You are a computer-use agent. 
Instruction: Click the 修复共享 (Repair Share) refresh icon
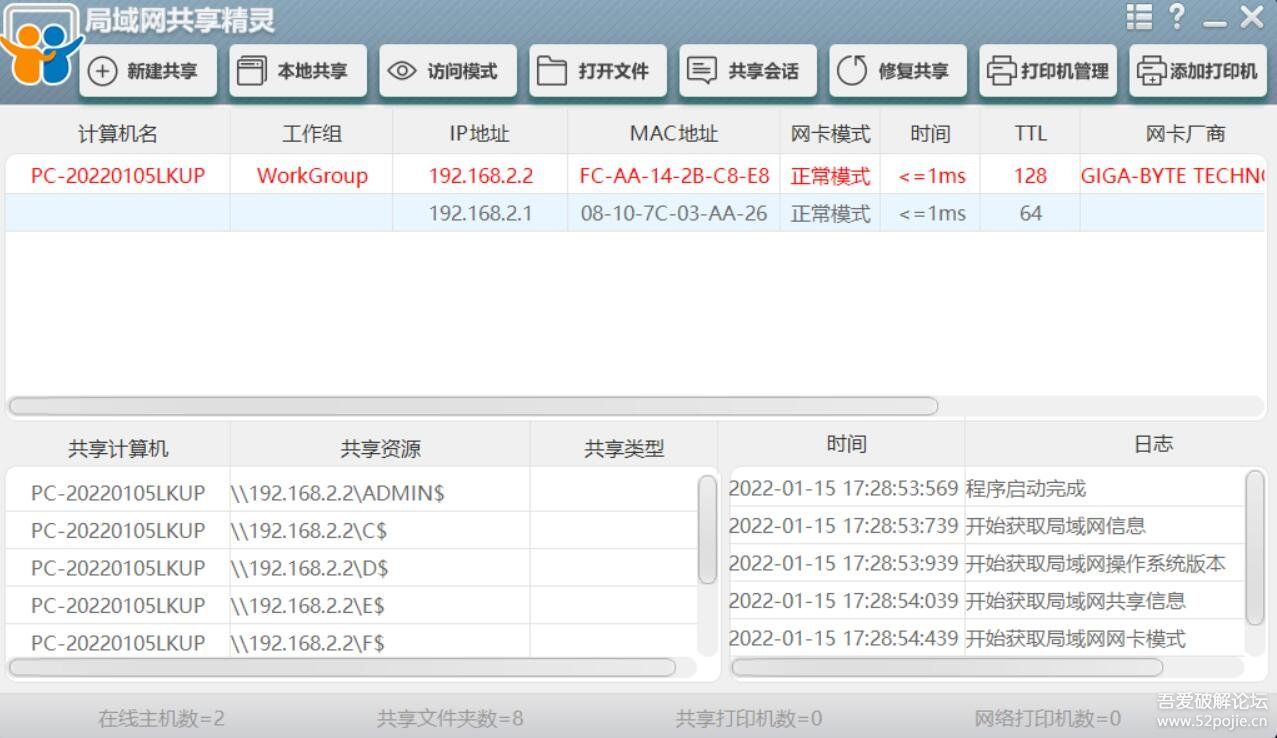(x=852, y=72)
